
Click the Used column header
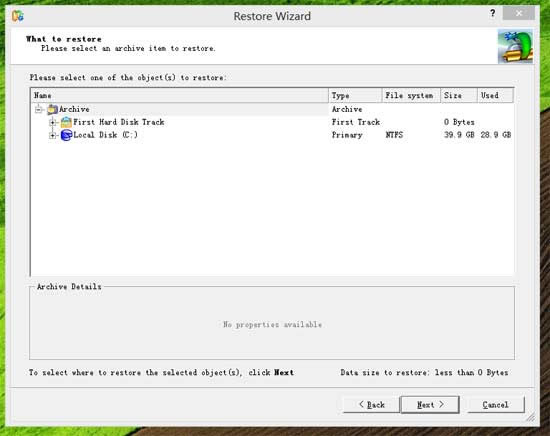pyautogui.click(x=496, y=95)
